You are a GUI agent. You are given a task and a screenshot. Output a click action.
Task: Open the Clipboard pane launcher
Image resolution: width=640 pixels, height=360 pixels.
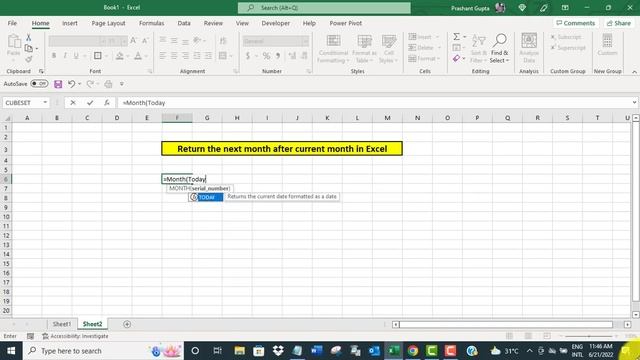[41, 71]
